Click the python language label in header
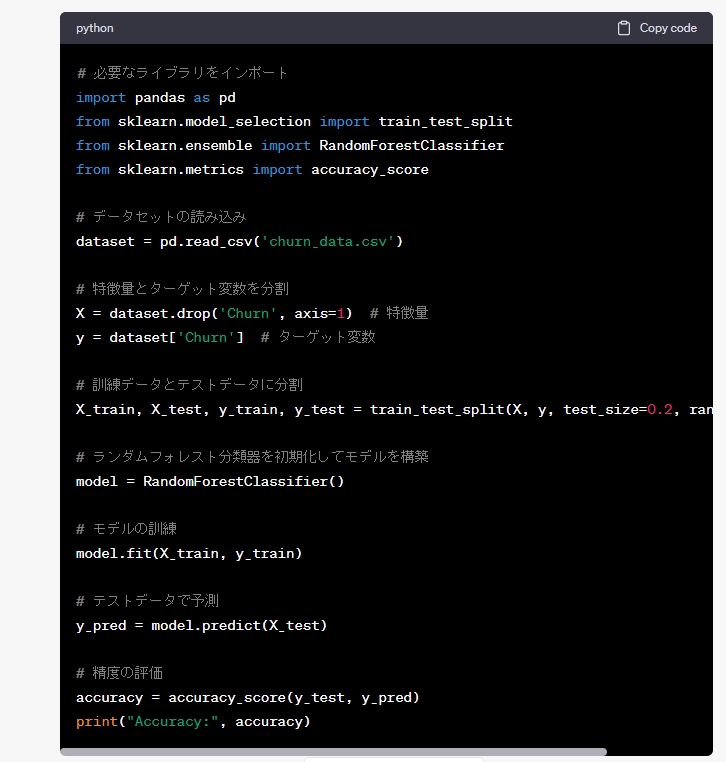The width and height of the screenshot is (726, 762). [x=95, y=28]
